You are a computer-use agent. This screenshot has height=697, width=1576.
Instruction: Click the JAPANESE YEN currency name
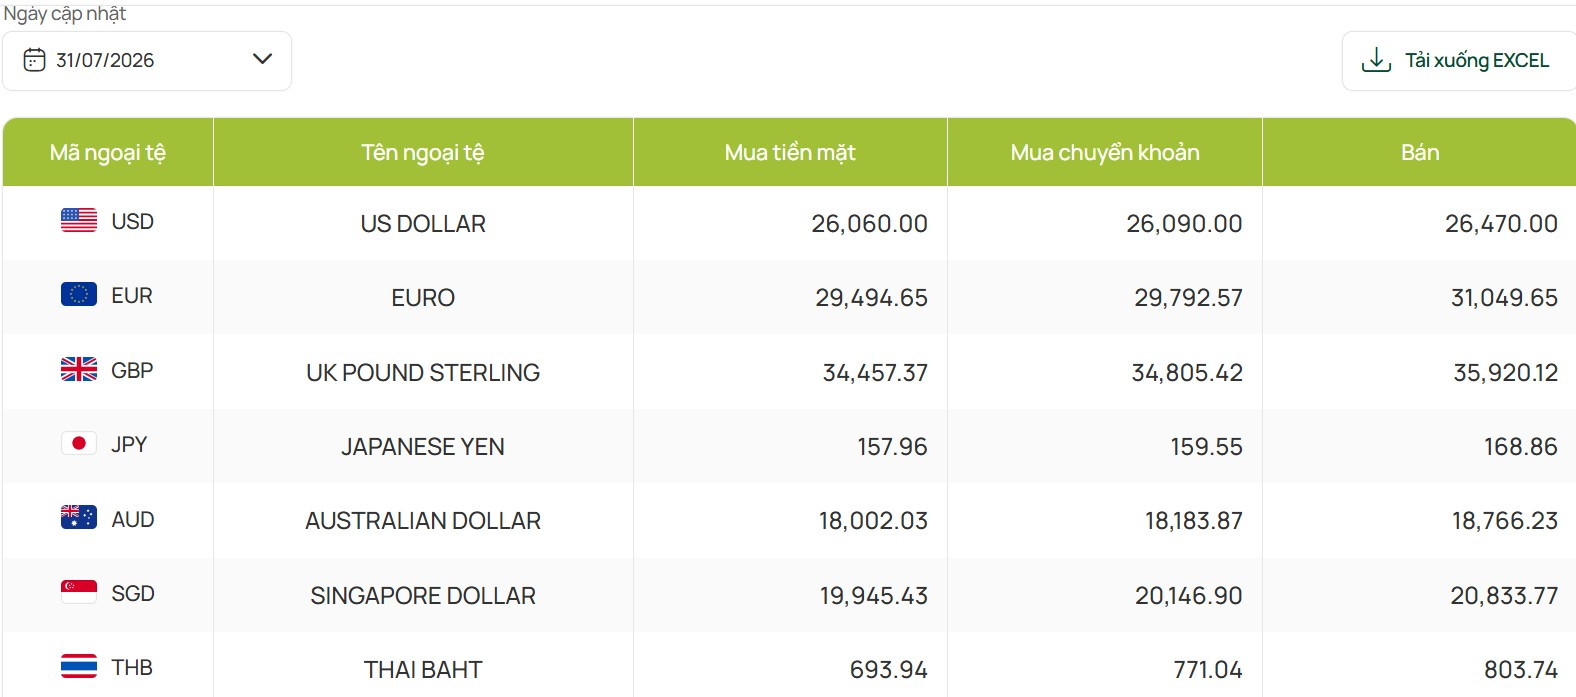pos(423,447)
